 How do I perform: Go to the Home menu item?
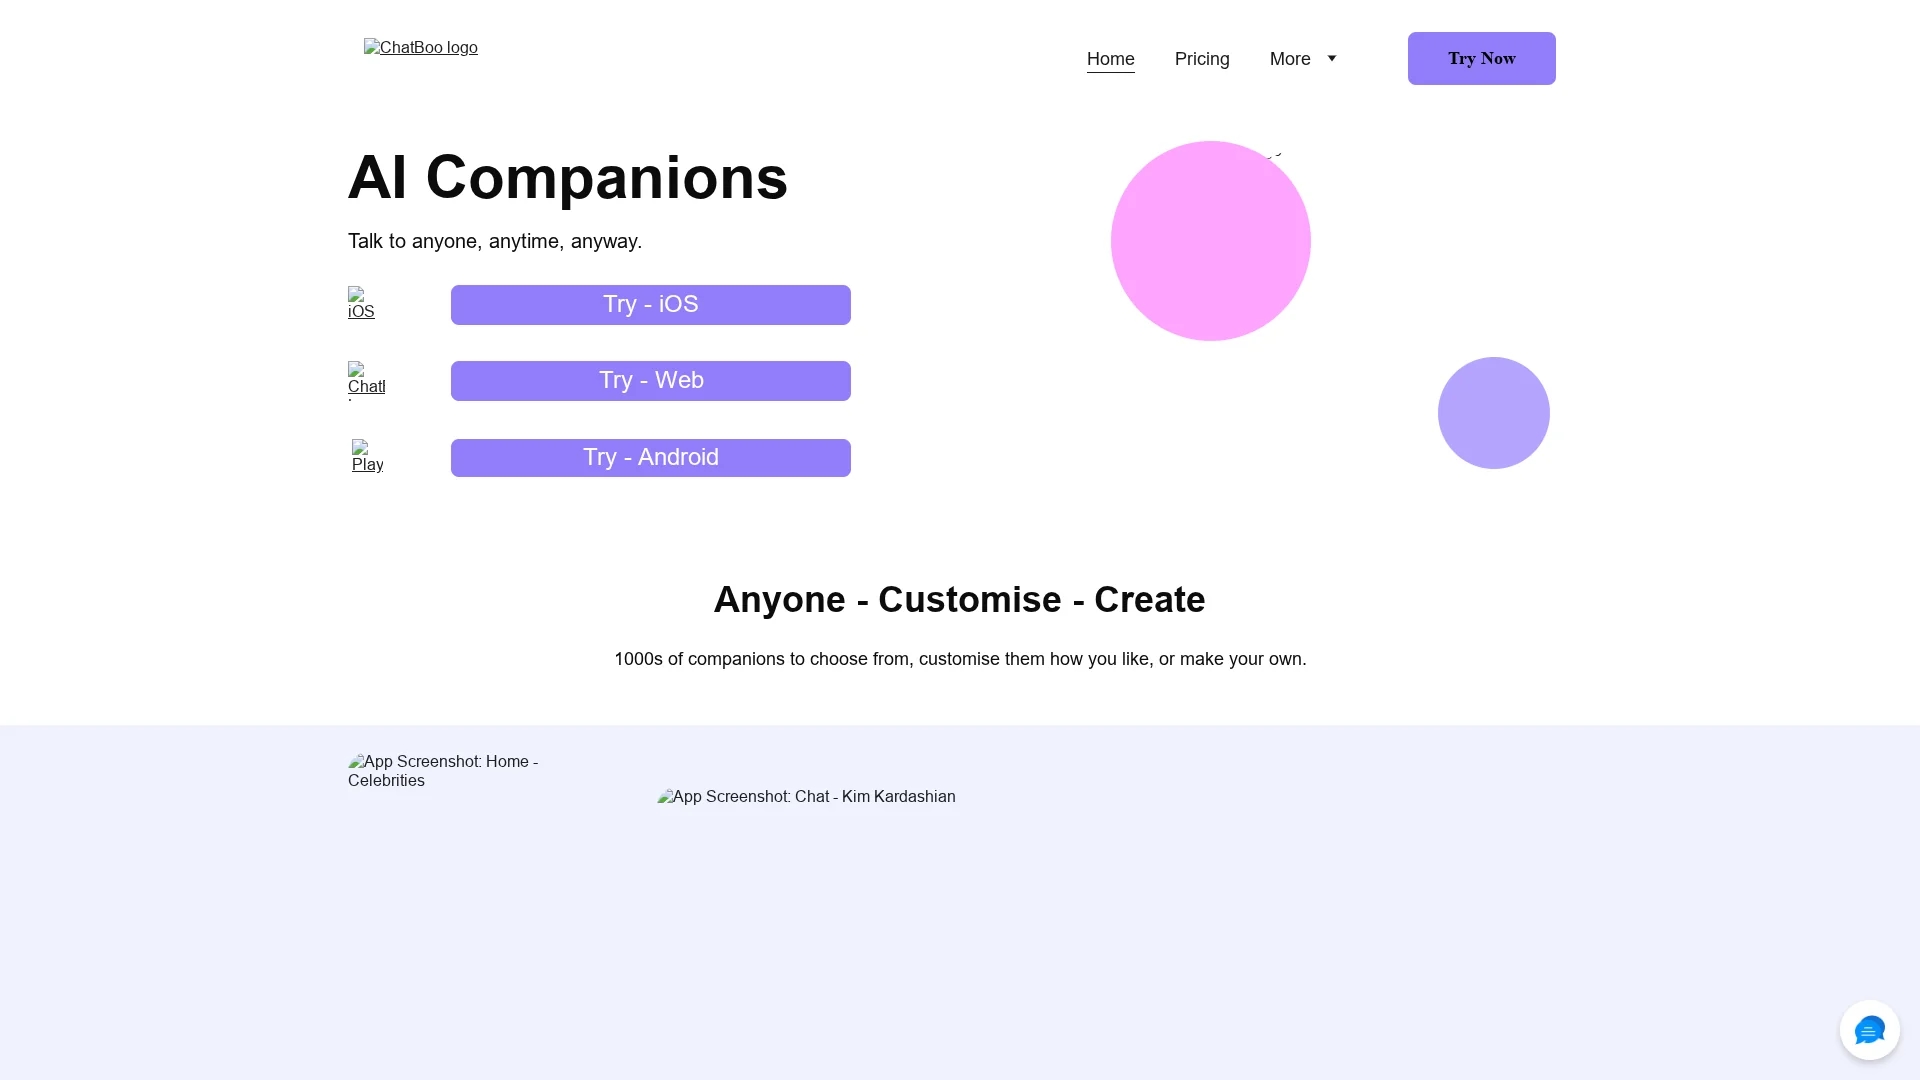(x=1110, y=59)
